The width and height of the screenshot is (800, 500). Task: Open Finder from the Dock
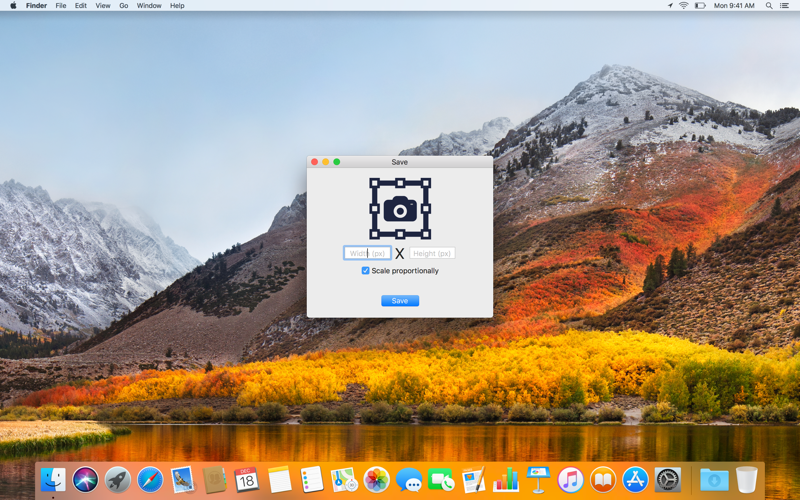click(x=53, y=480)
